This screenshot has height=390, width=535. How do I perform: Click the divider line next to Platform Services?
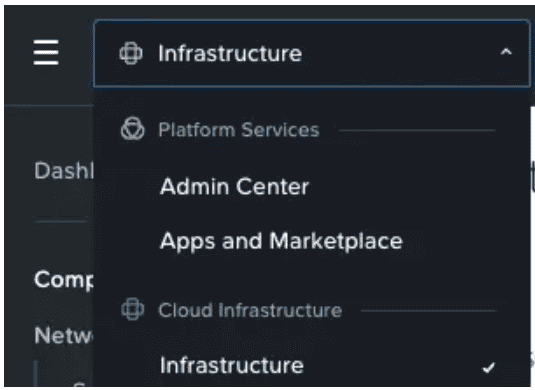(417, 130)
